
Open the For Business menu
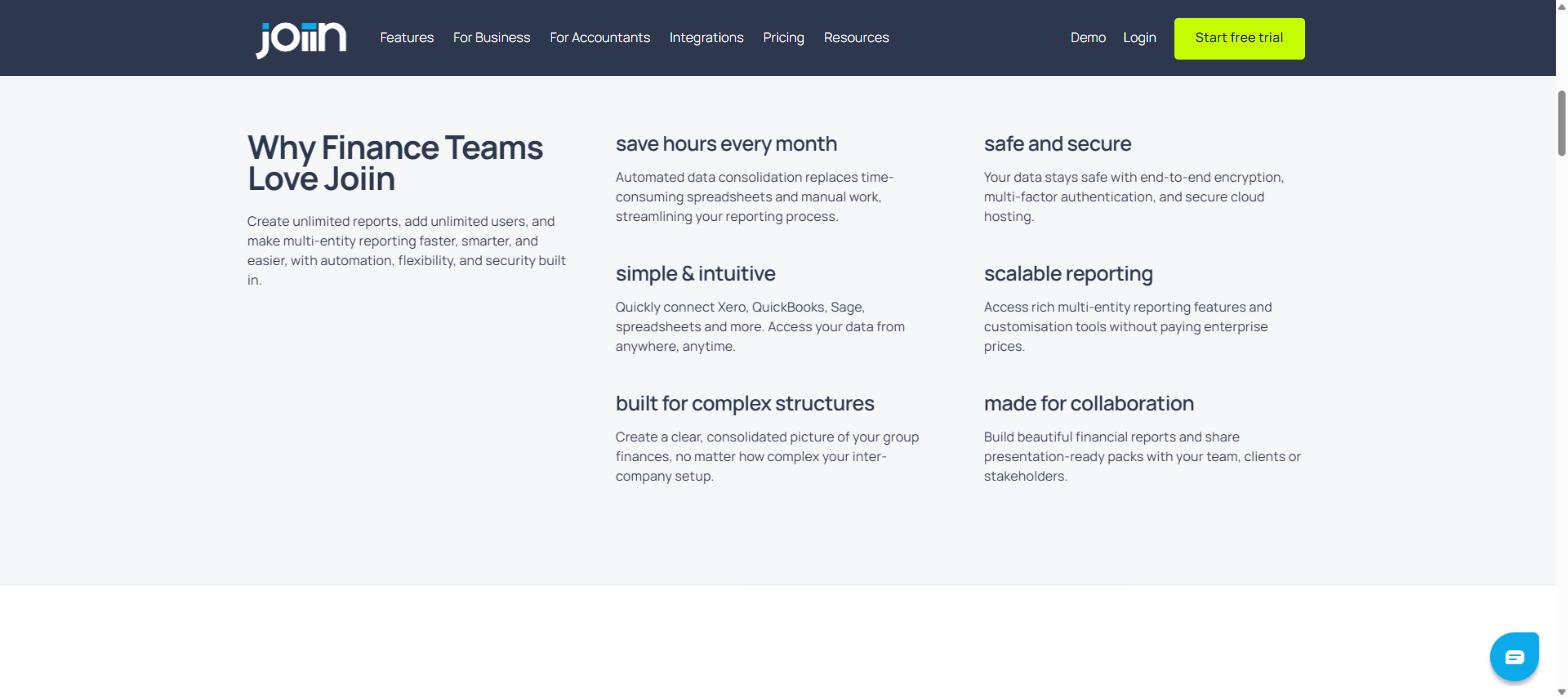pos(491,38)
